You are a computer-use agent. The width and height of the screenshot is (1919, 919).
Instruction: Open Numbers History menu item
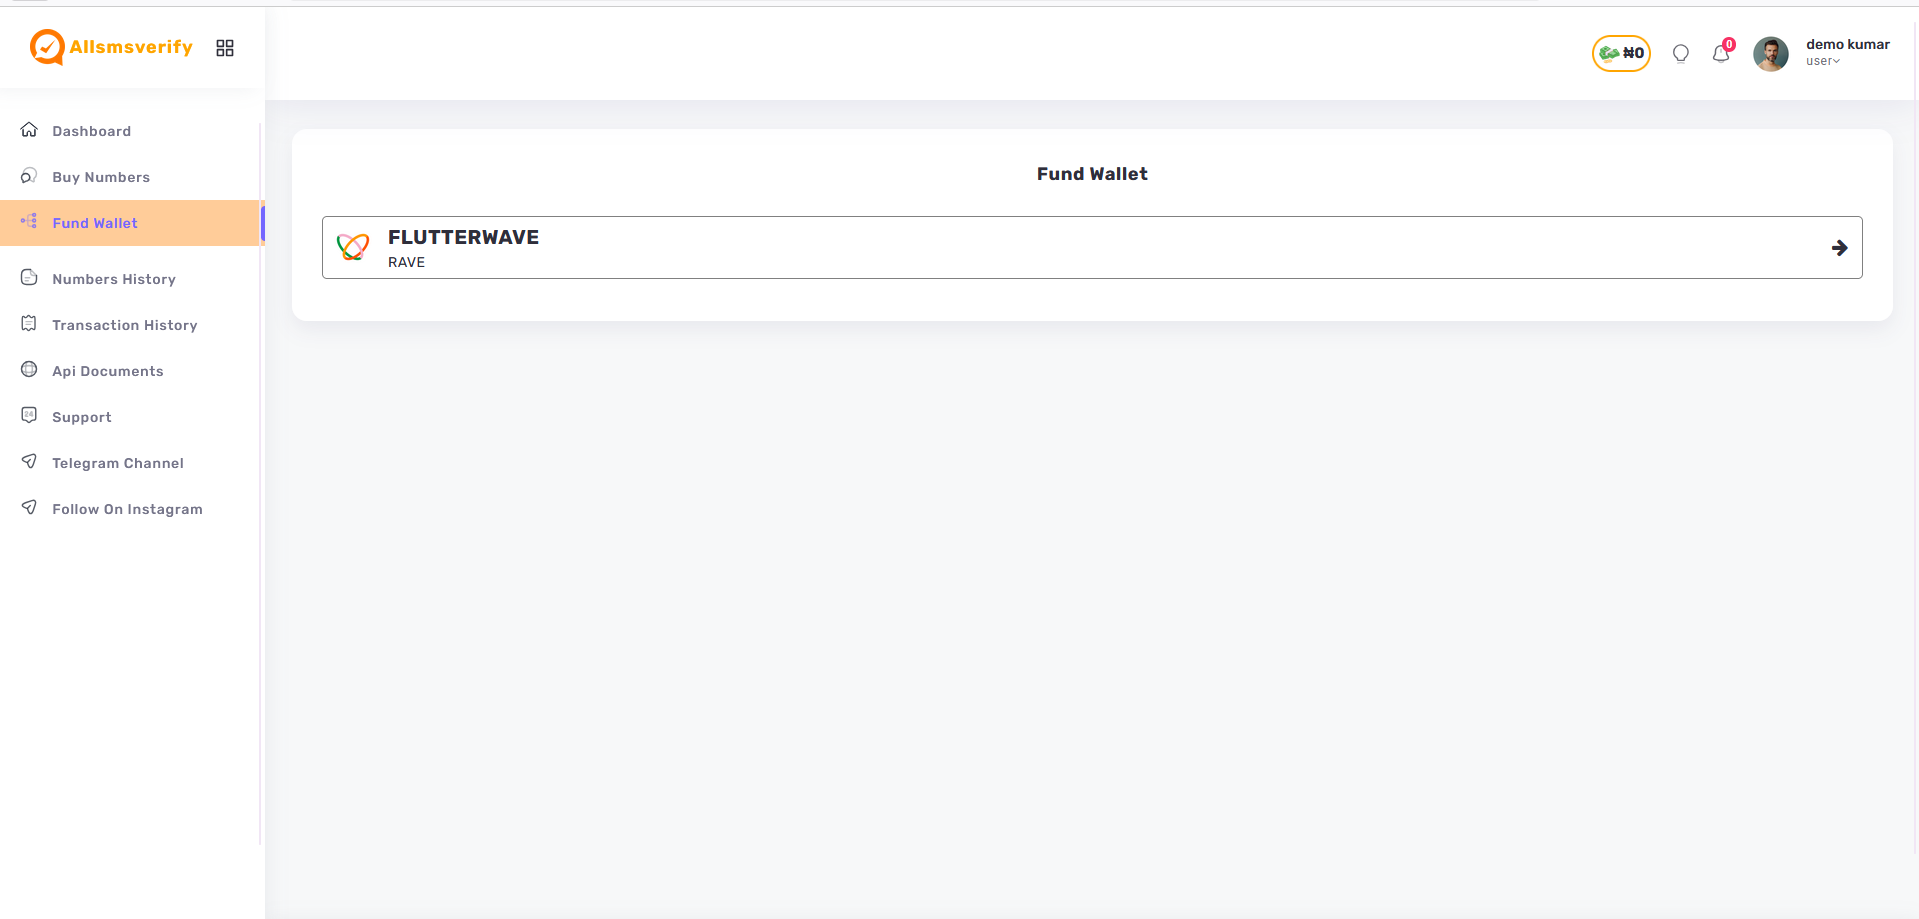click(114, 279)
